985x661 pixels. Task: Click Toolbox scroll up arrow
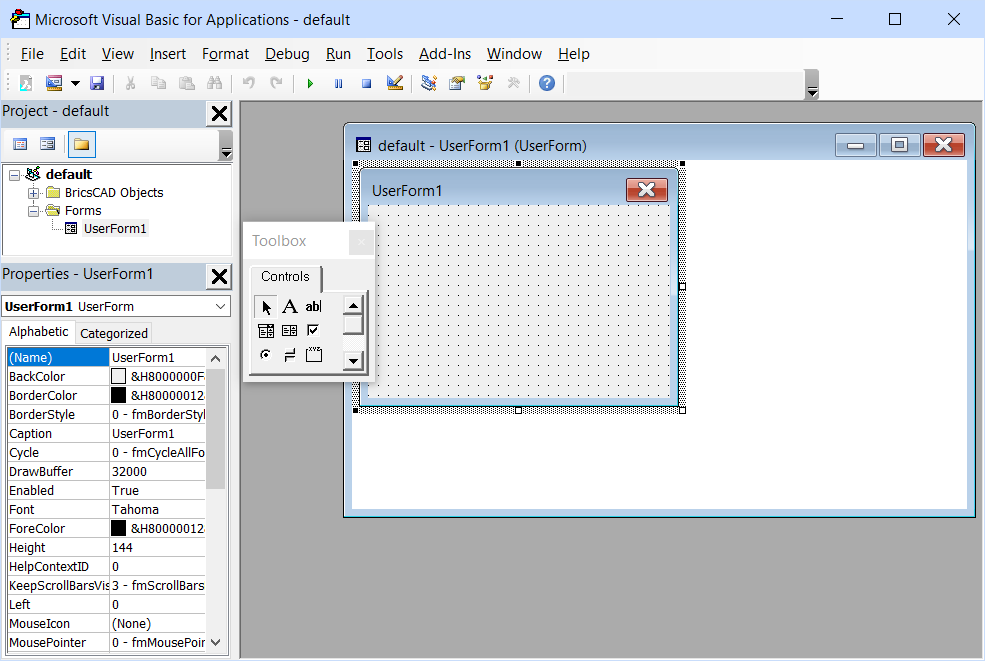tap(353, 306)
